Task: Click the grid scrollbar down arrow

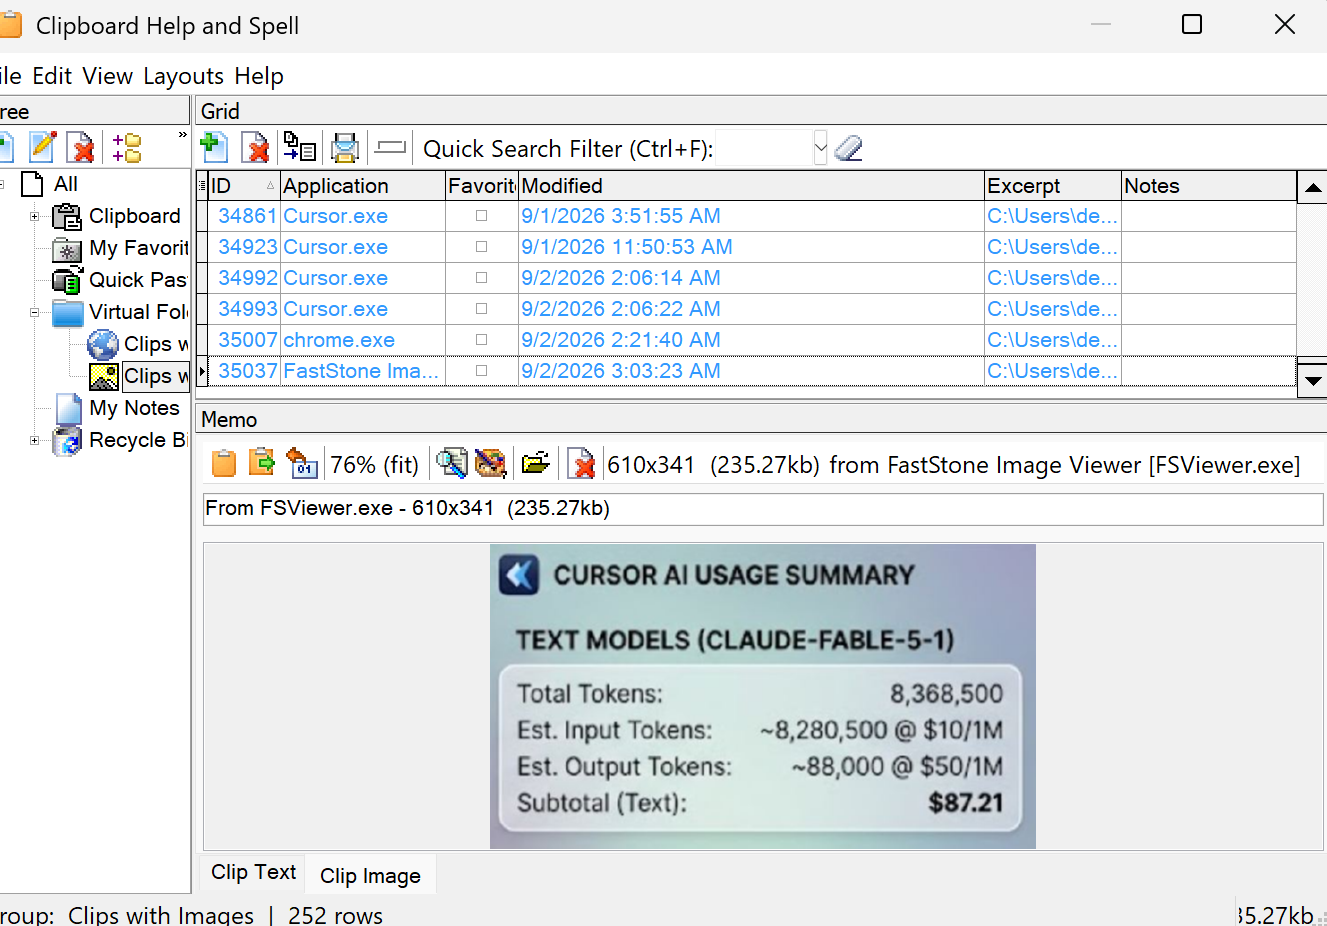Action: pos(1312,380)
